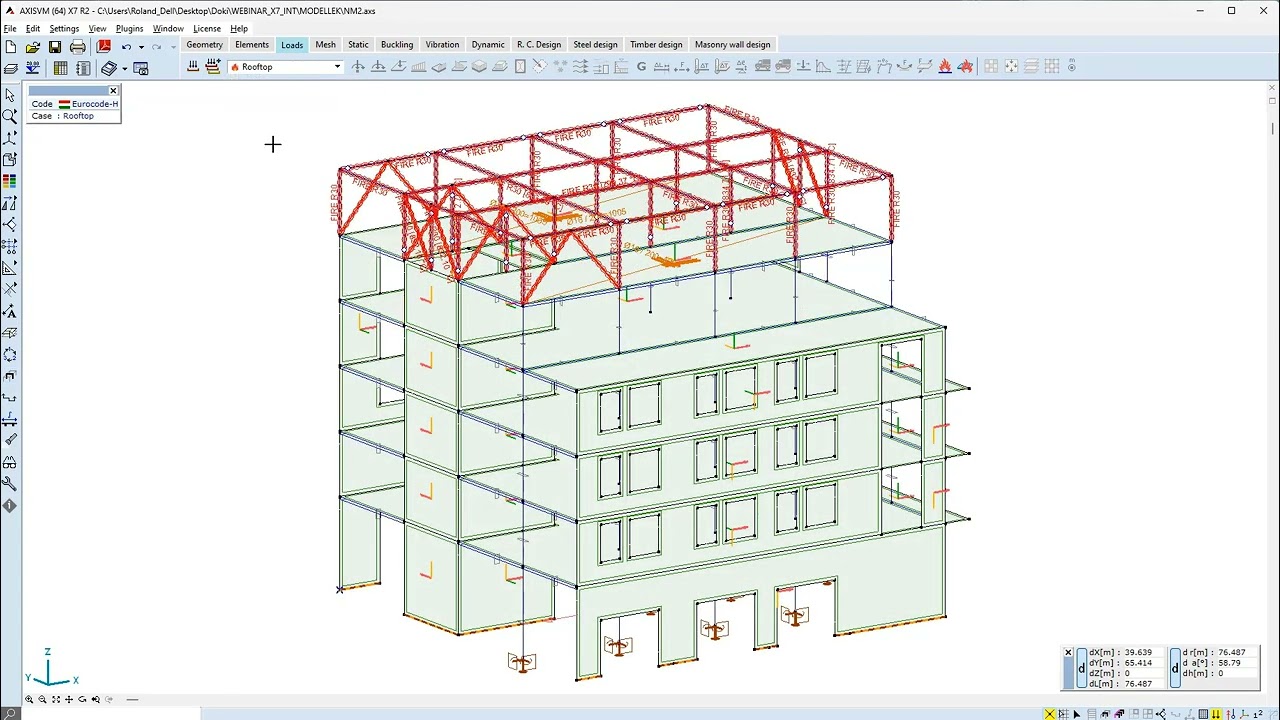Click the New file icon
The width and height of the screenshot is (1280, 720).
(10, 47)
